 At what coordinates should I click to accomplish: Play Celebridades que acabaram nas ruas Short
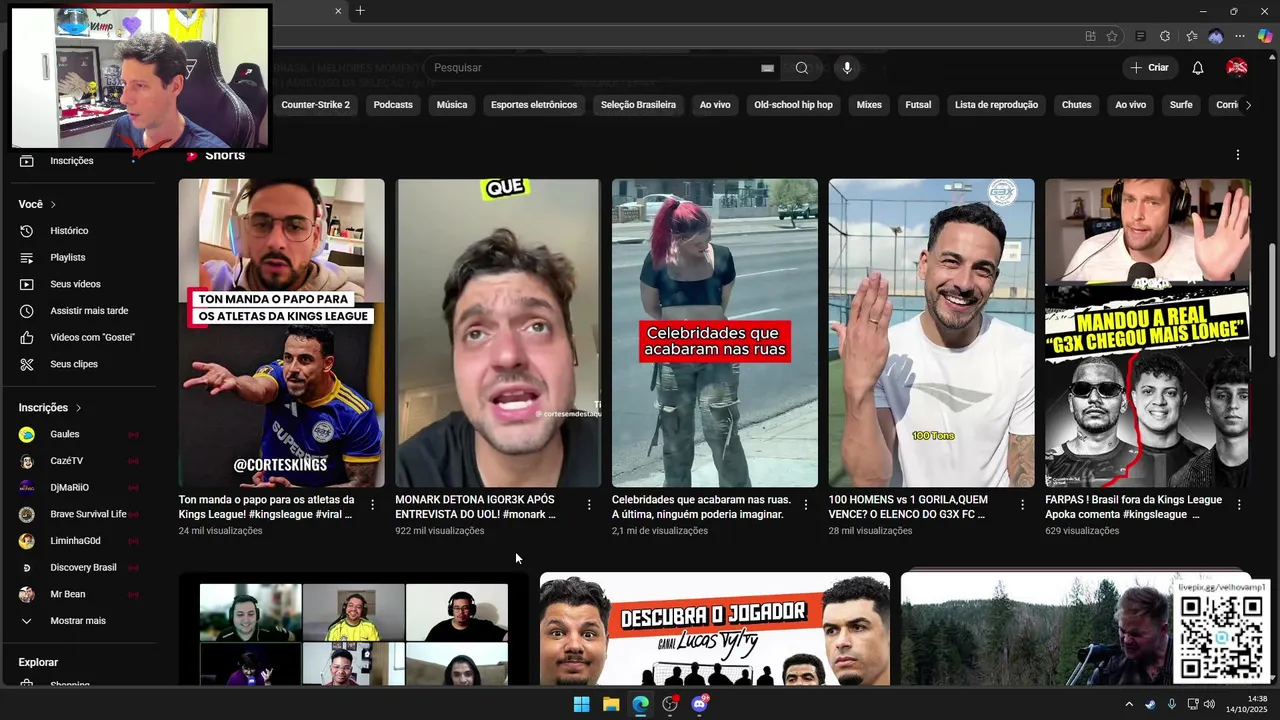714,333
